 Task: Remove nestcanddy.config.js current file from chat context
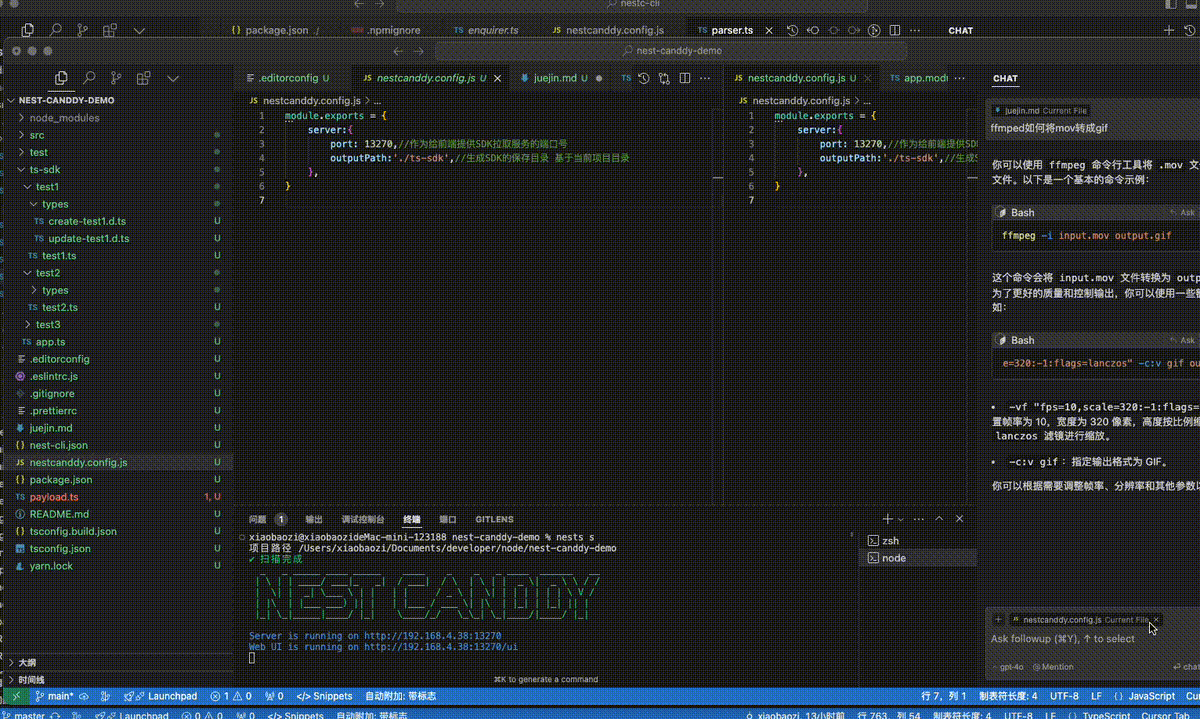tap(1156, 620)
